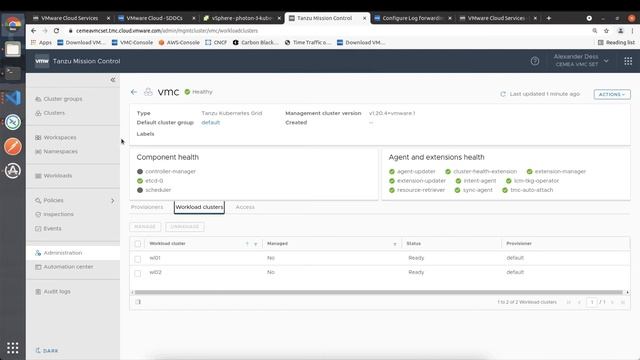The width and height of the screenshot is (640, 360).
Task: Open Automation center in sidebar
Action: 64,267
